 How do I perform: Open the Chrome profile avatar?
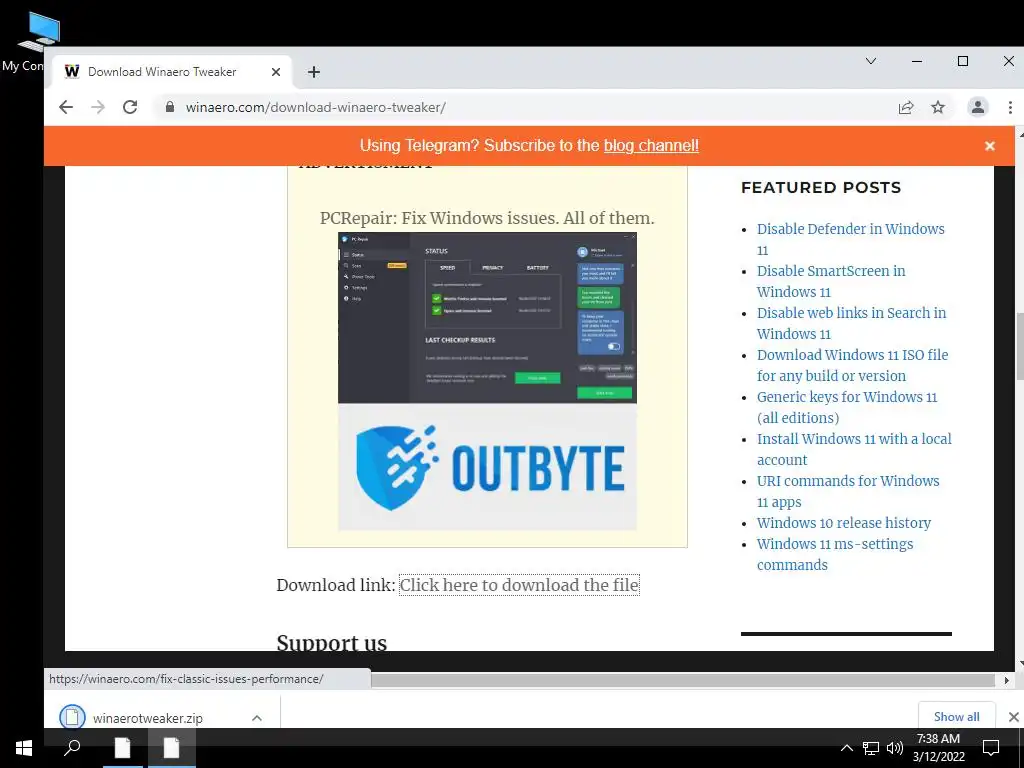point(978,107)
